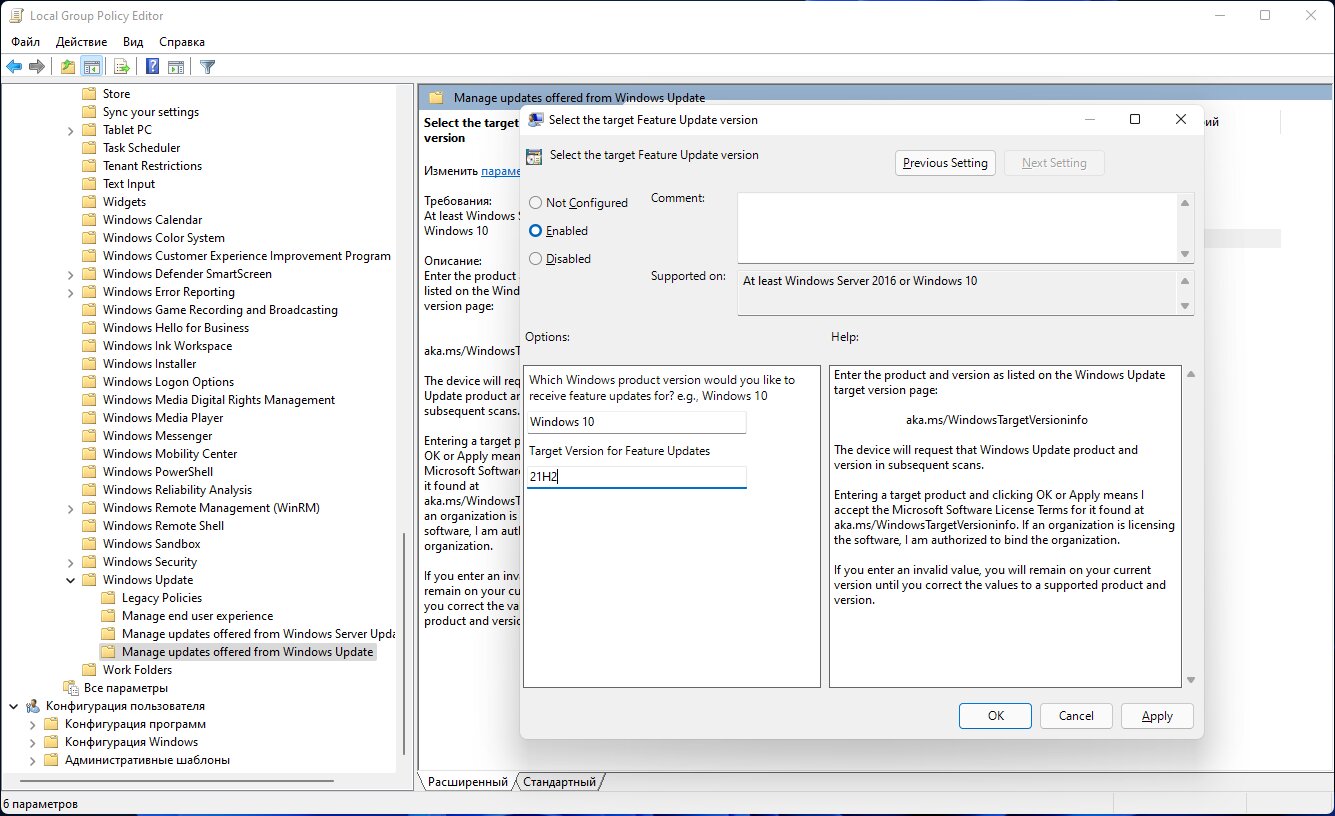Click the Apply button
This screenshot has height=816, width=1335.
click(1157, 716)
